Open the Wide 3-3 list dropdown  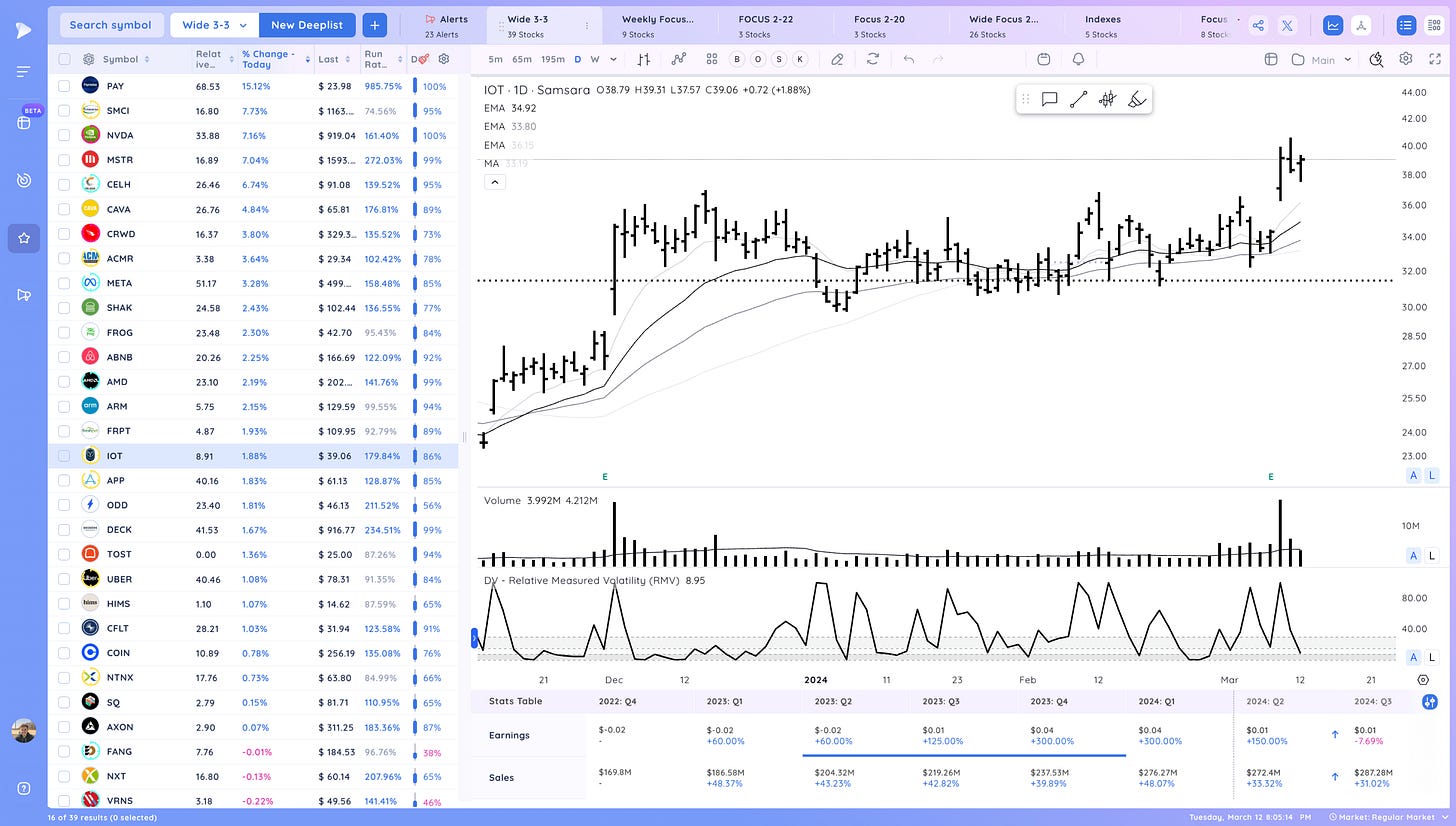pyautogui.click(x=214, y=25)
